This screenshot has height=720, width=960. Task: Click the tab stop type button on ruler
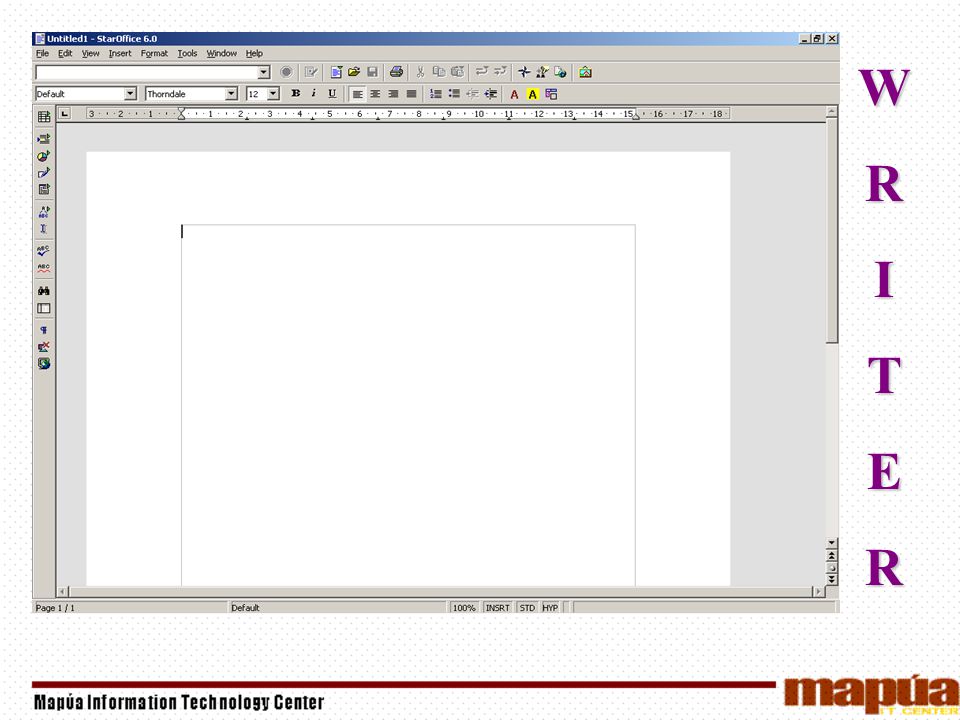(65, 114)
